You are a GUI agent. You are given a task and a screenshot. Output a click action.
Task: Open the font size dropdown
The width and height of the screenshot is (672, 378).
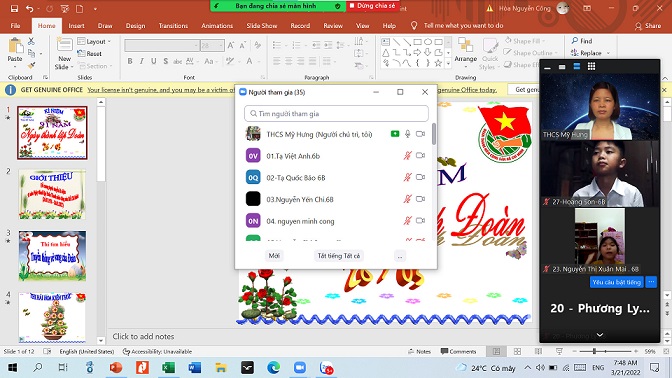(221, 45)
